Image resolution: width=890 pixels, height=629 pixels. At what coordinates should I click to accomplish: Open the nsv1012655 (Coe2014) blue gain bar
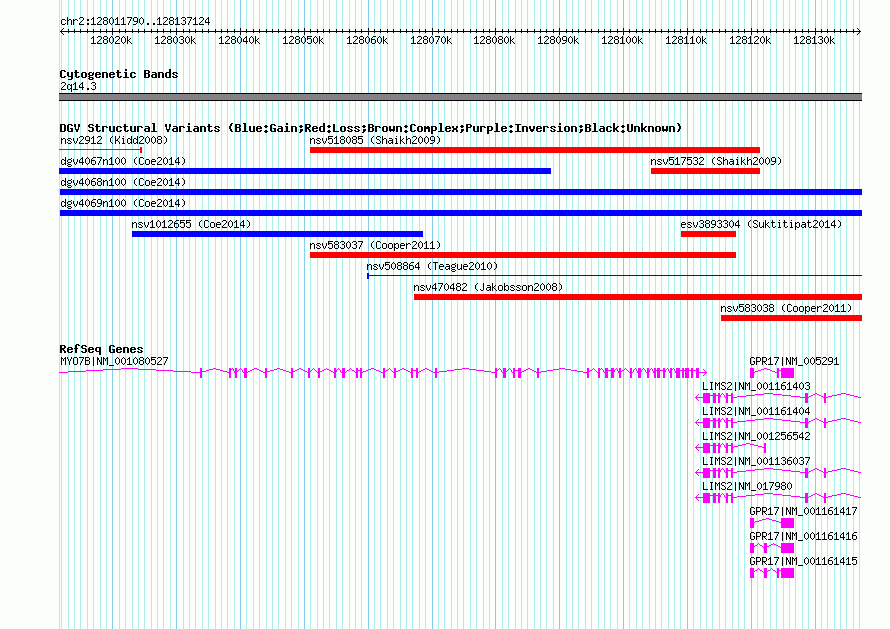pyautogui.click(x=278, y=234)
